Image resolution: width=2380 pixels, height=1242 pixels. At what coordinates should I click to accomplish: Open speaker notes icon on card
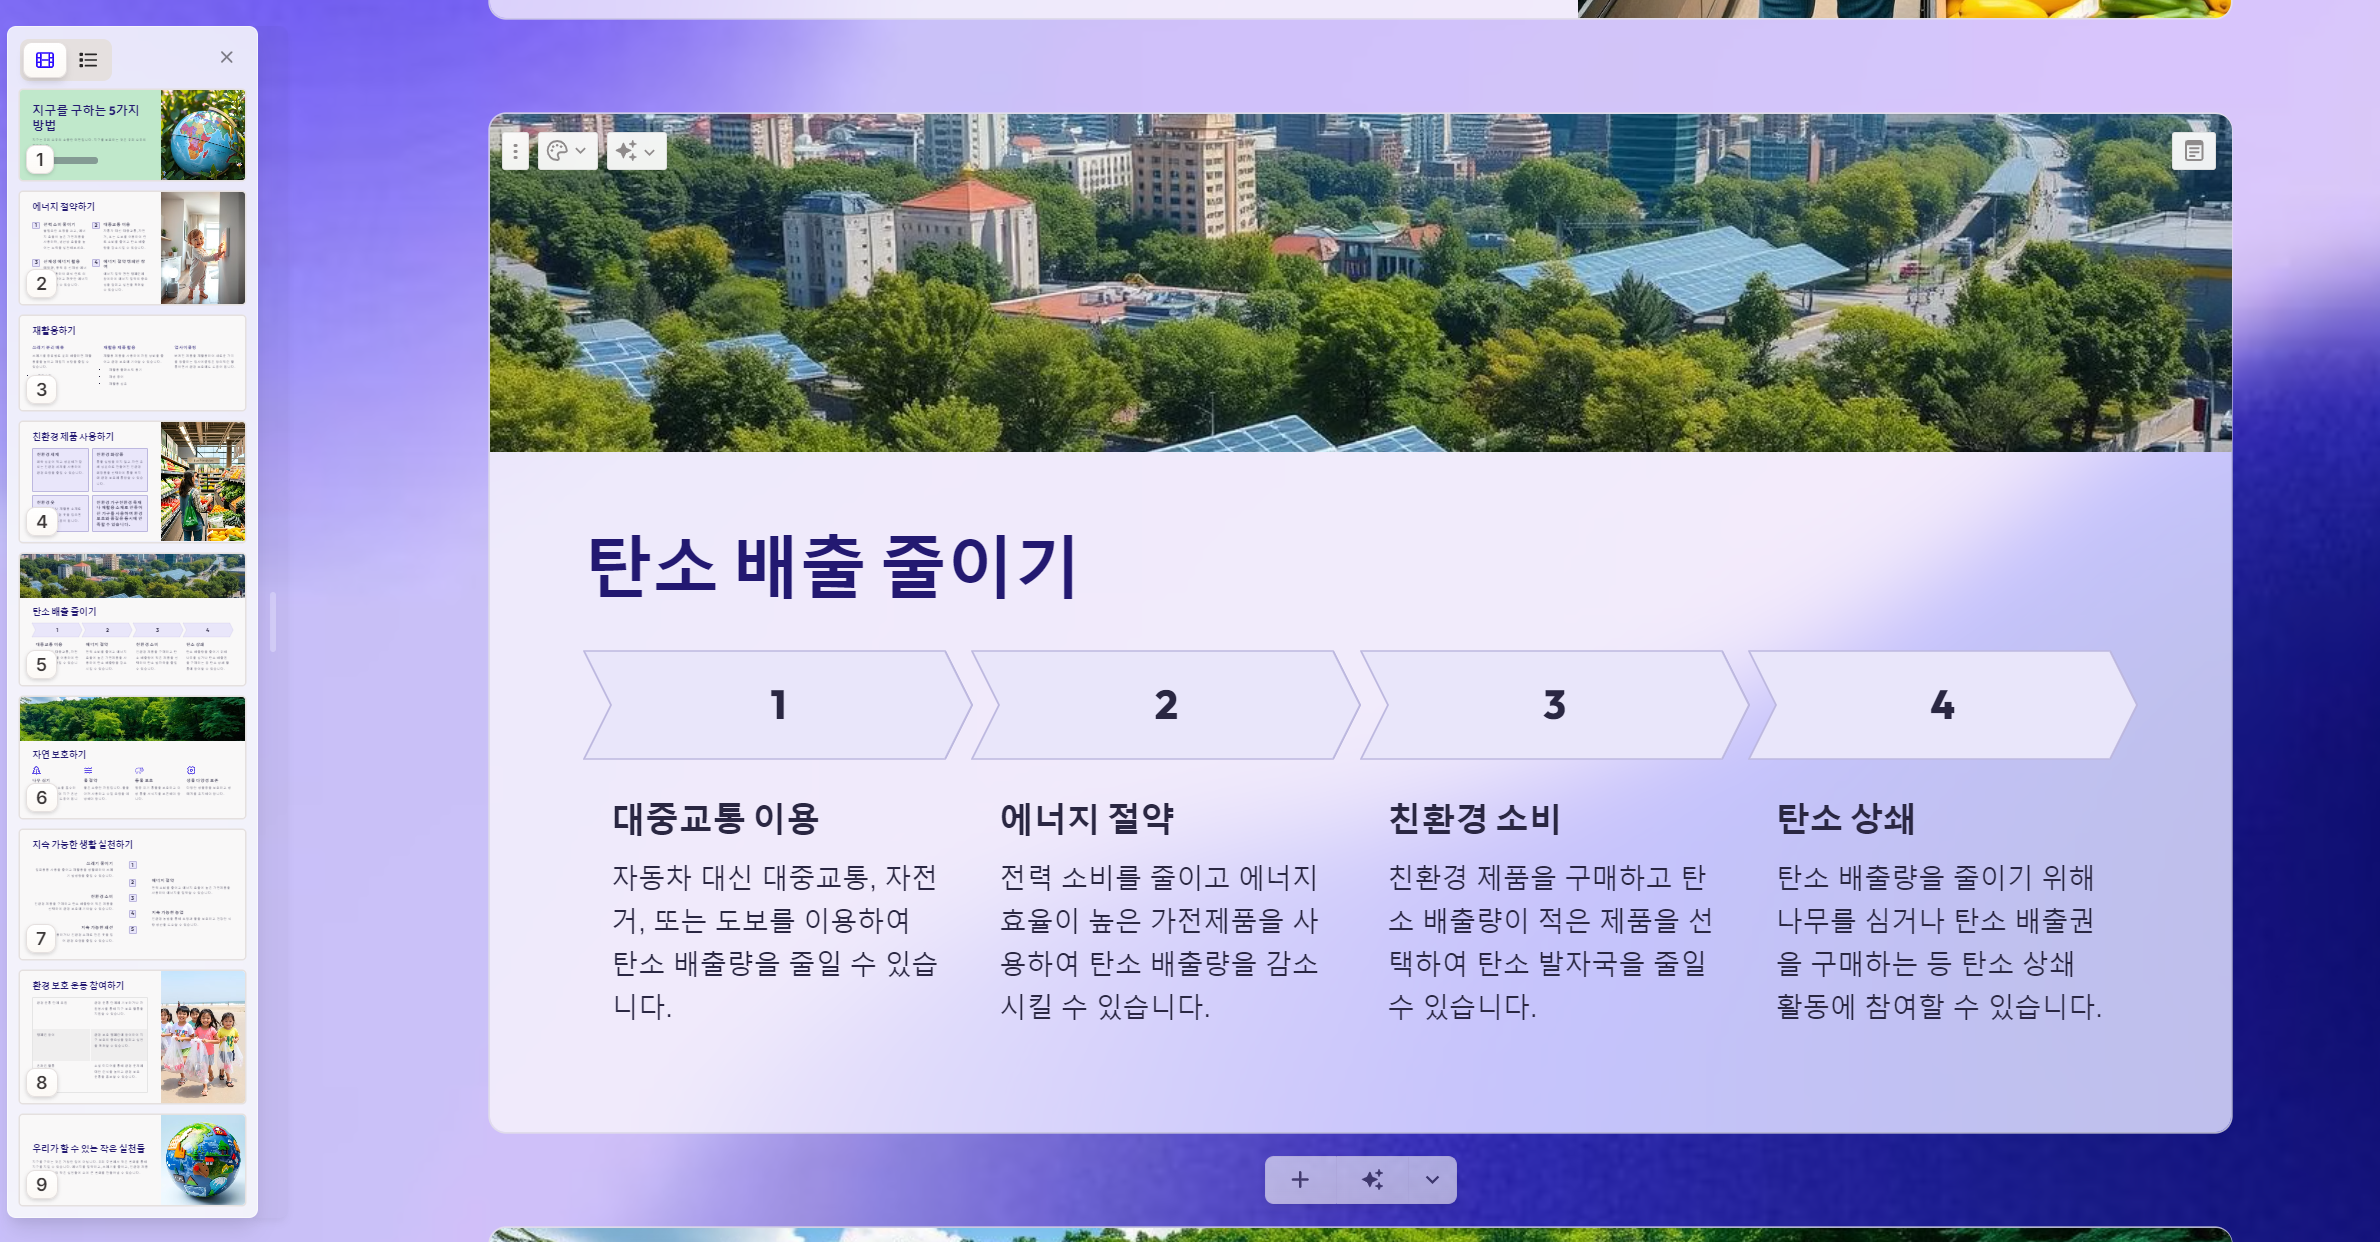[x=2193, y=151]
